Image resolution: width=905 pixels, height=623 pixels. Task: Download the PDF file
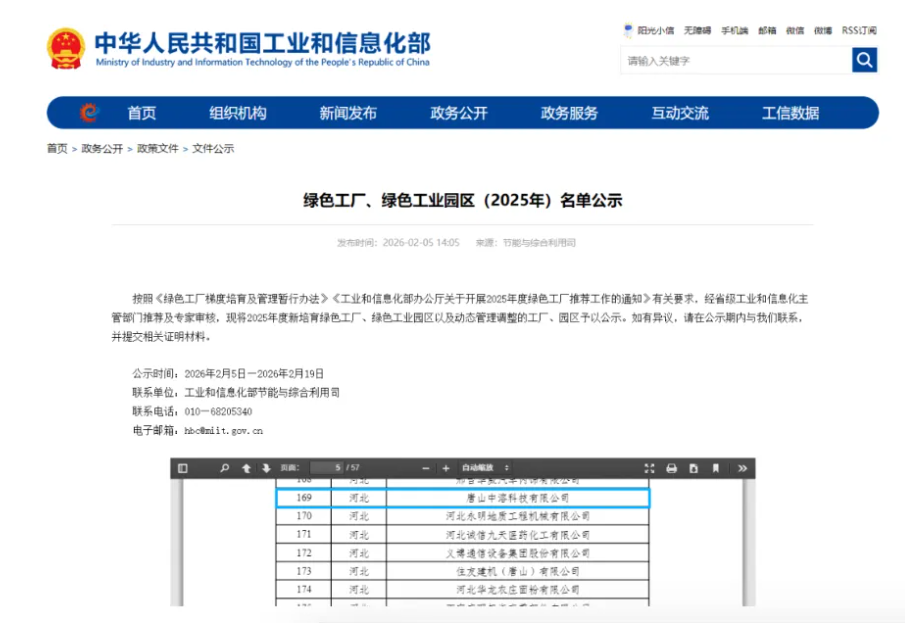(694, 468)
